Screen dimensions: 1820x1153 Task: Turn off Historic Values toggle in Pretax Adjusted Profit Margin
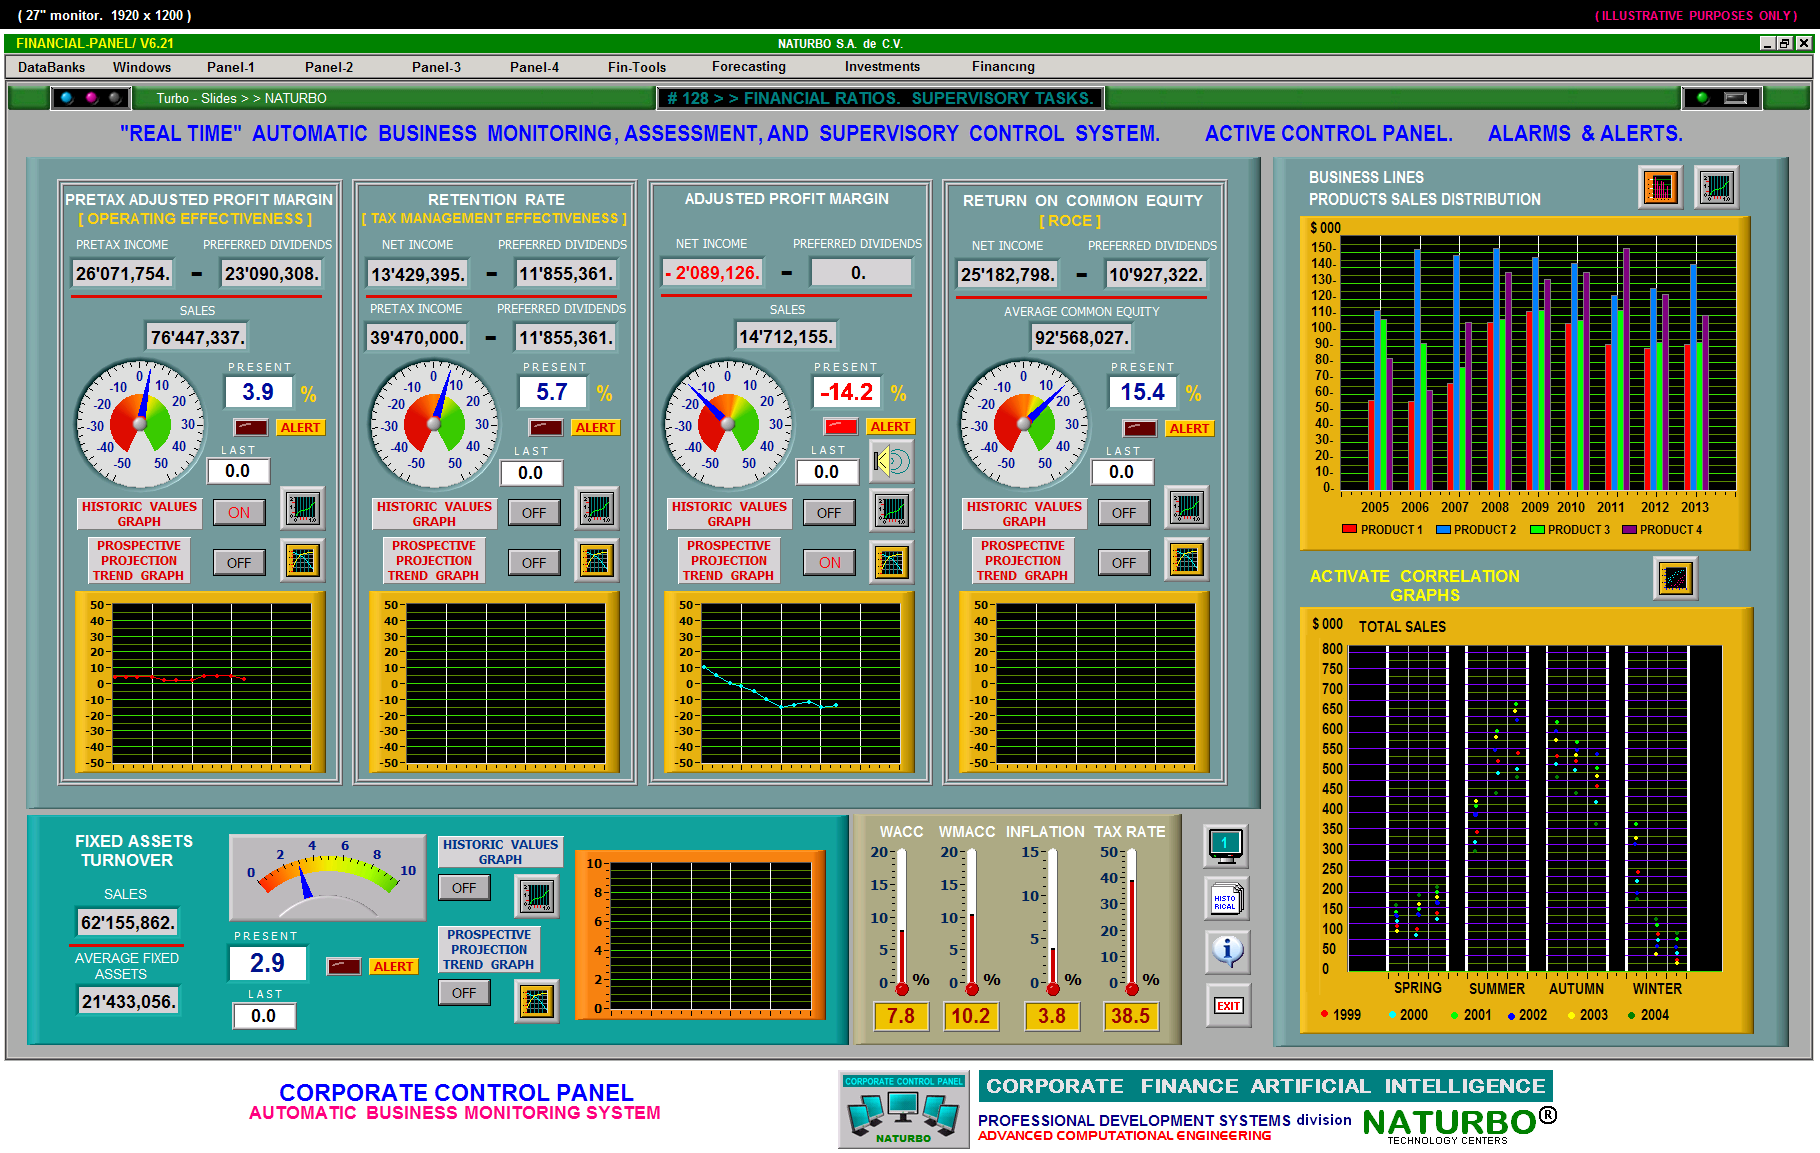(239, 513)
